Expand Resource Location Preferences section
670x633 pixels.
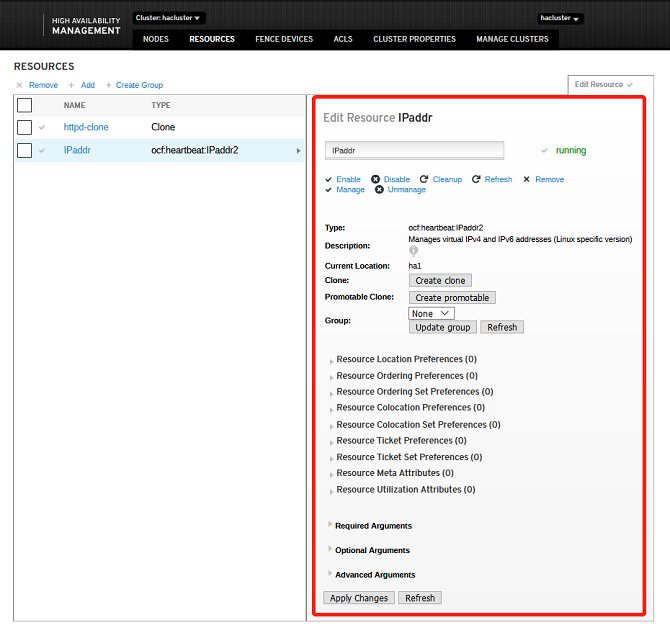tap(331, 359)
